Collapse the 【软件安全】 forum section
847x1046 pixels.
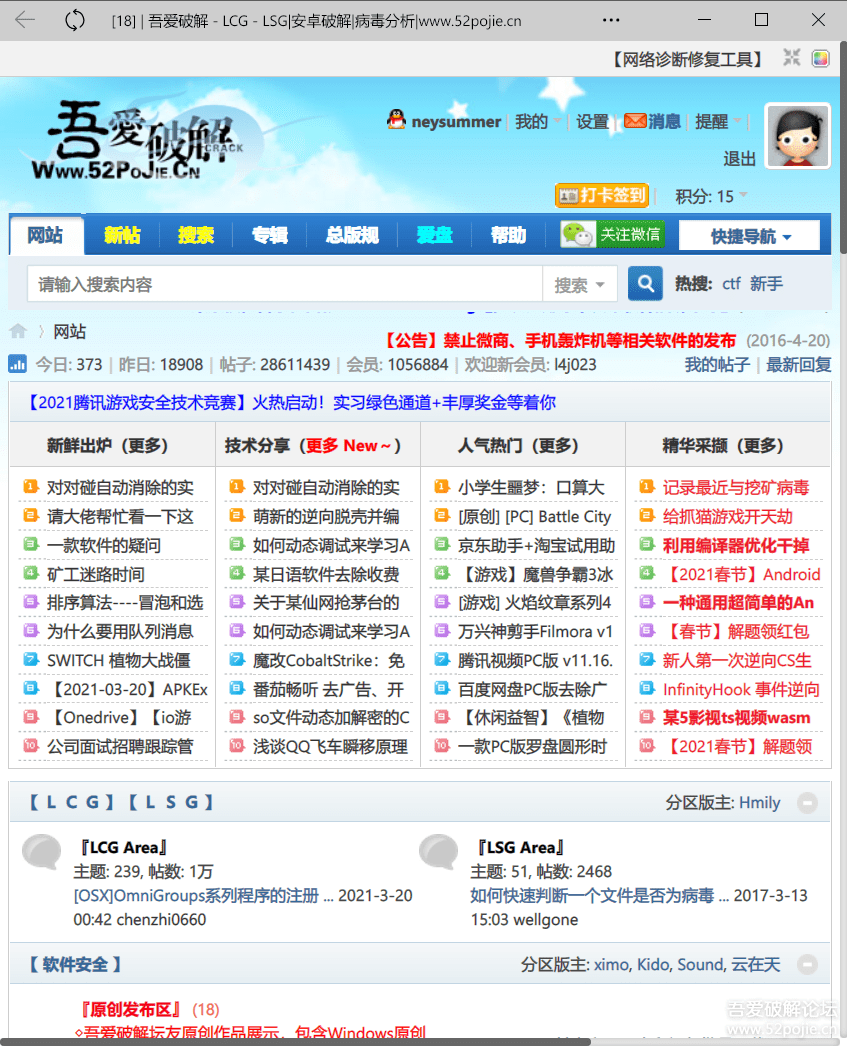coord(808,964)
